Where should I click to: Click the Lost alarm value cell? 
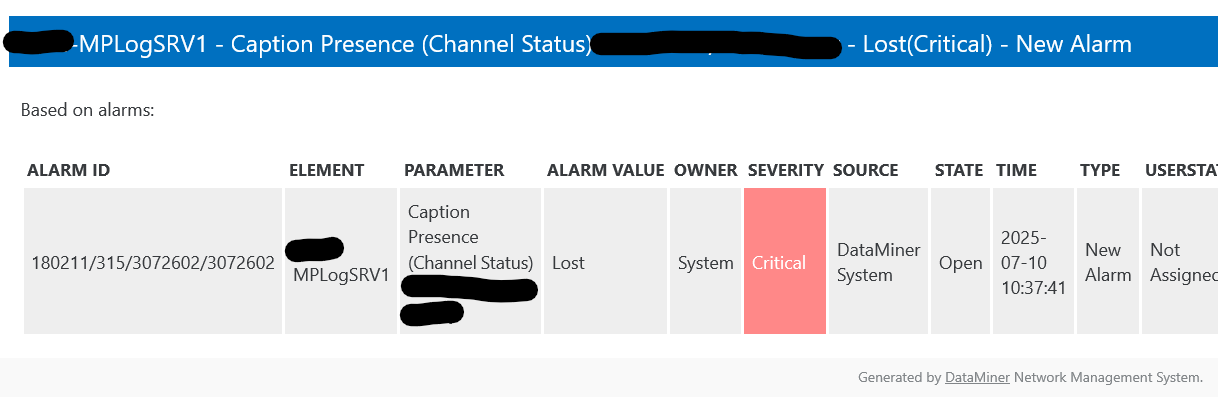(x=605, y=261)
